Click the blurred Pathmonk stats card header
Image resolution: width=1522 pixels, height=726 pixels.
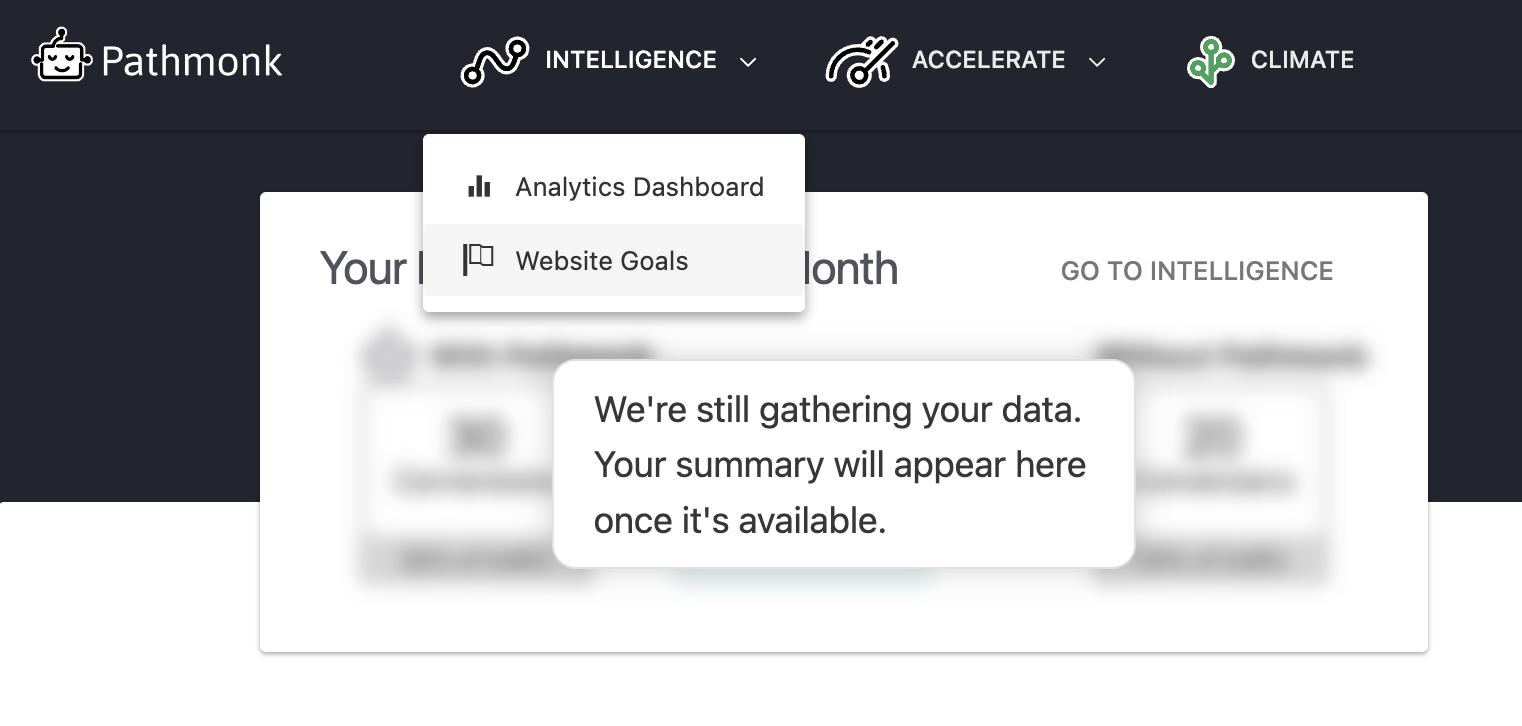point(520,355)
